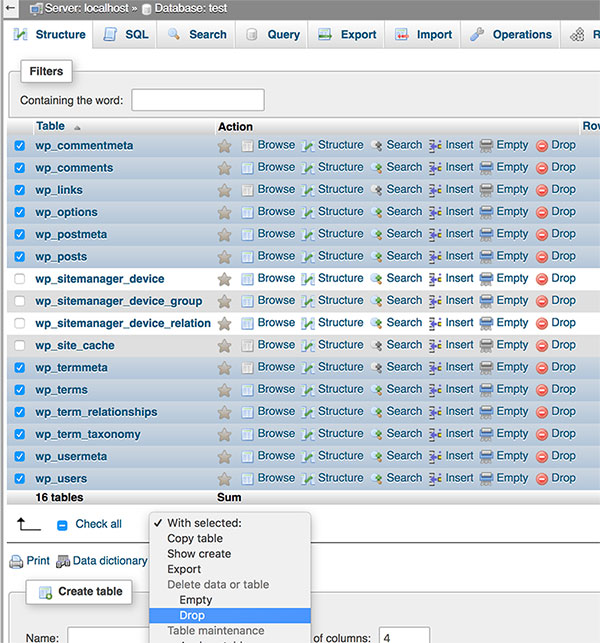Click the back arrow in top-left corner

coord(10,8)
